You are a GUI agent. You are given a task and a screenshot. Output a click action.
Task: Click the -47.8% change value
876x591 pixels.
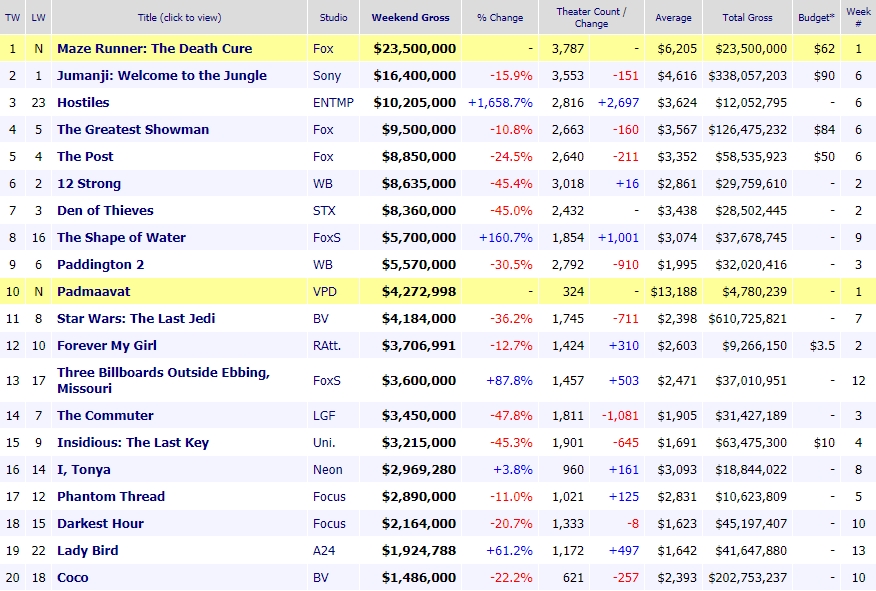[x=511, y=416]
